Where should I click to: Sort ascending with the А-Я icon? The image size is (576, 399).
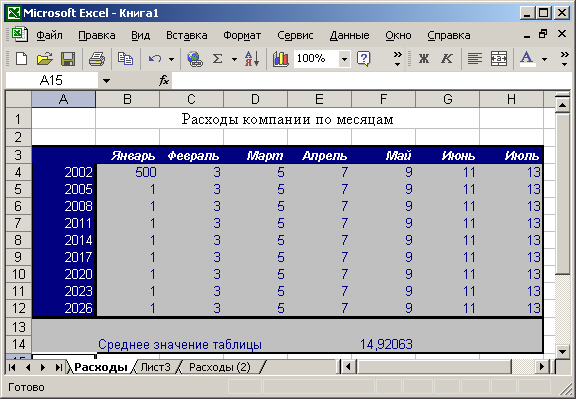[x=252, y=58]
